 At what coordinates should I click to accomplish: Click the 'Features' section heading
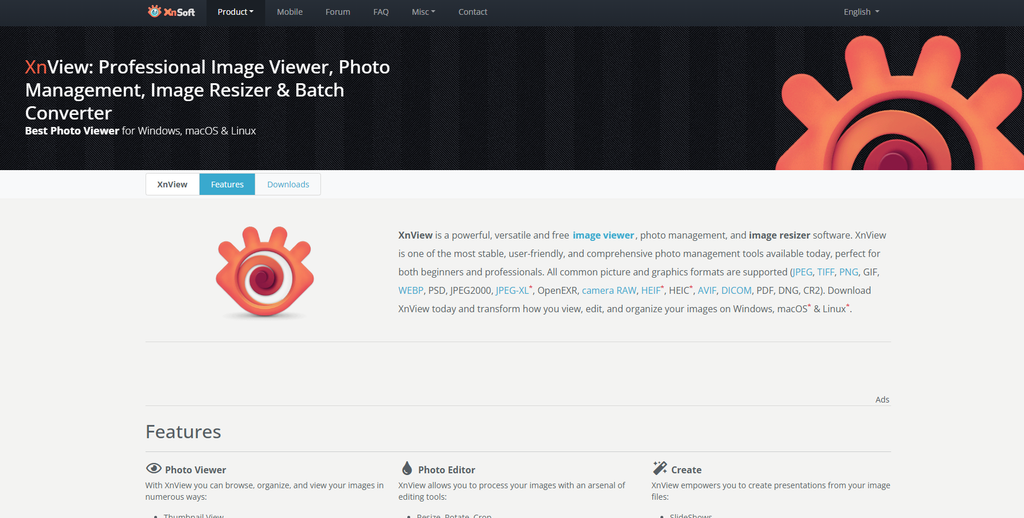[x=183, y=432]
